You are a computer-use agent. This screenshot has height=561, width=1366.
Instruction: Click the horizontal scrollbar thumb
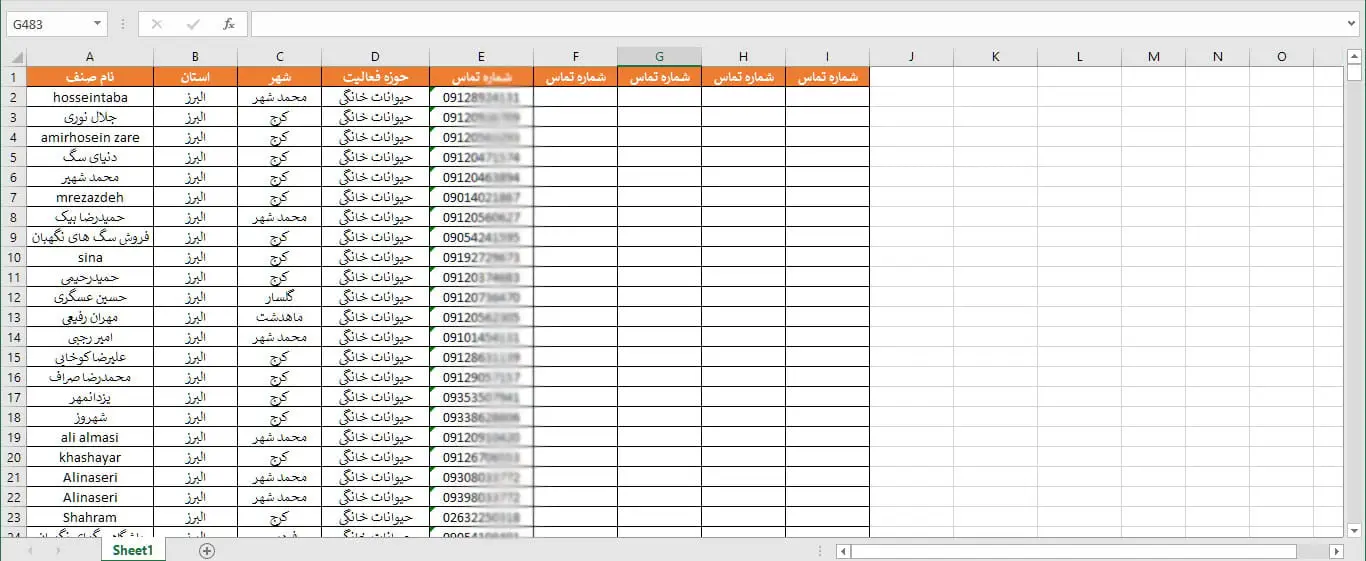[x=1074, y=551]
